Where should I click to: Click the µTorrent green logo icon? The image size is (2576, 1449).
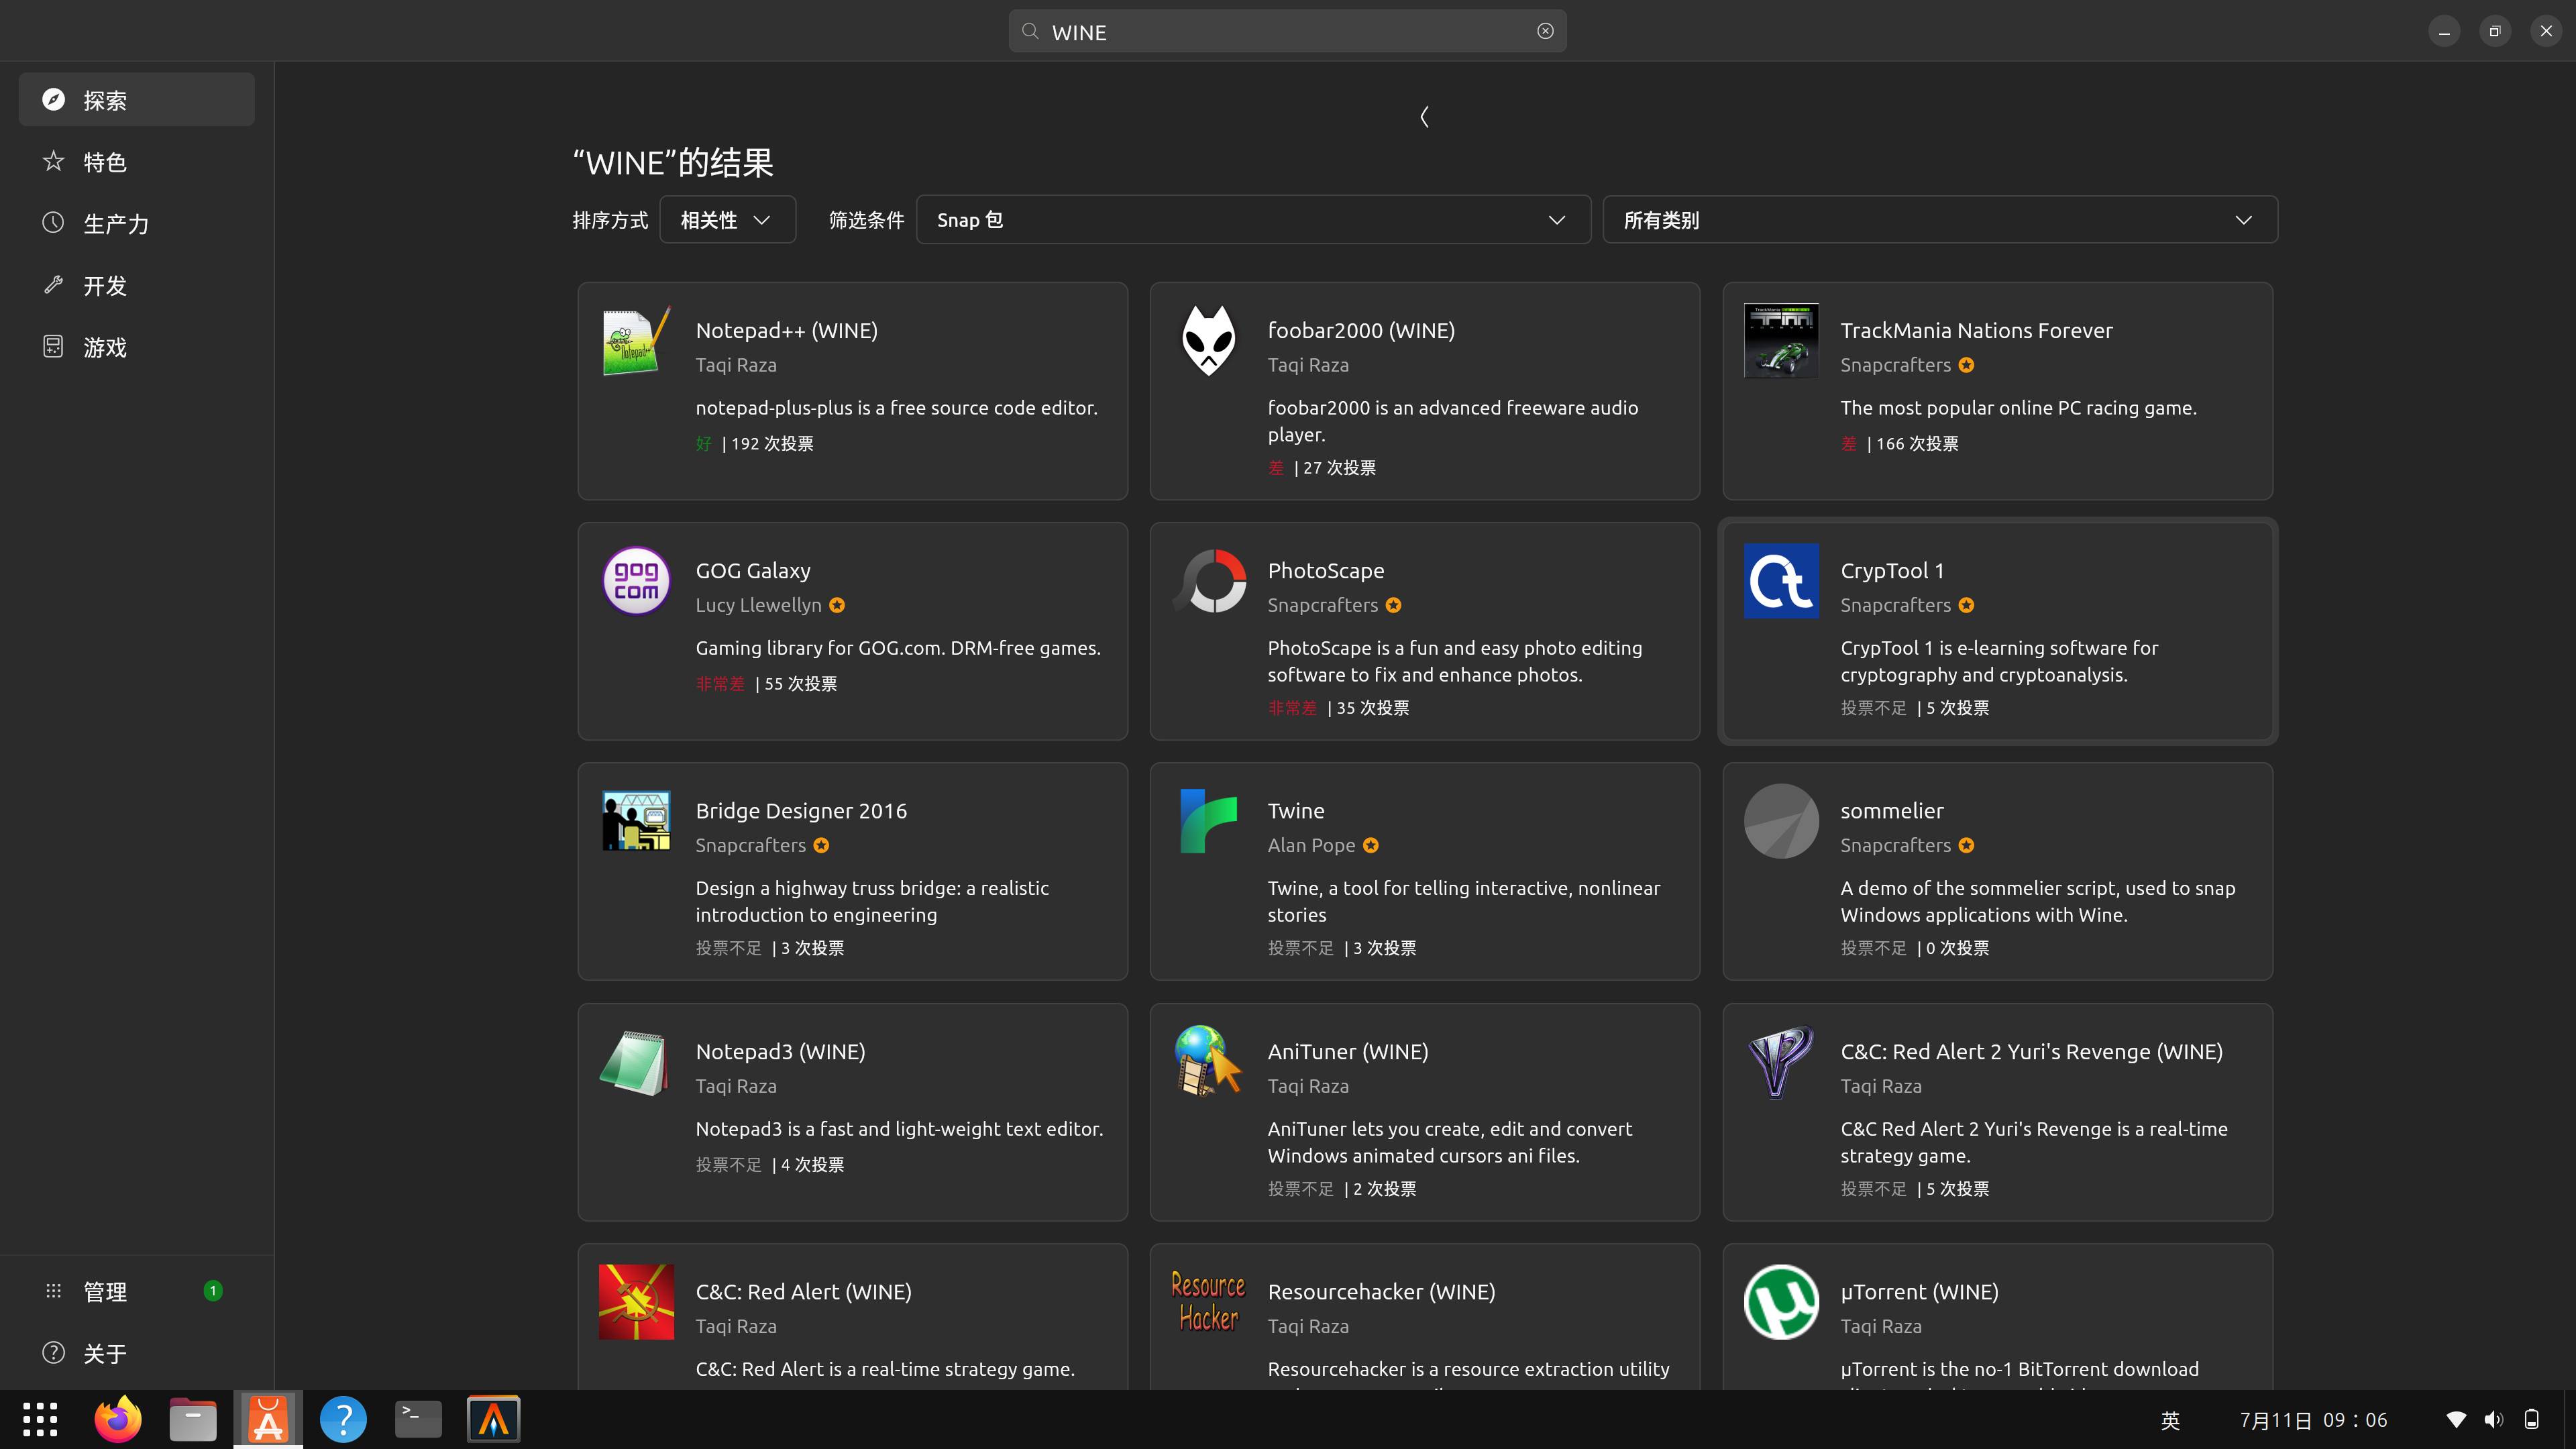(1781, 1302)
